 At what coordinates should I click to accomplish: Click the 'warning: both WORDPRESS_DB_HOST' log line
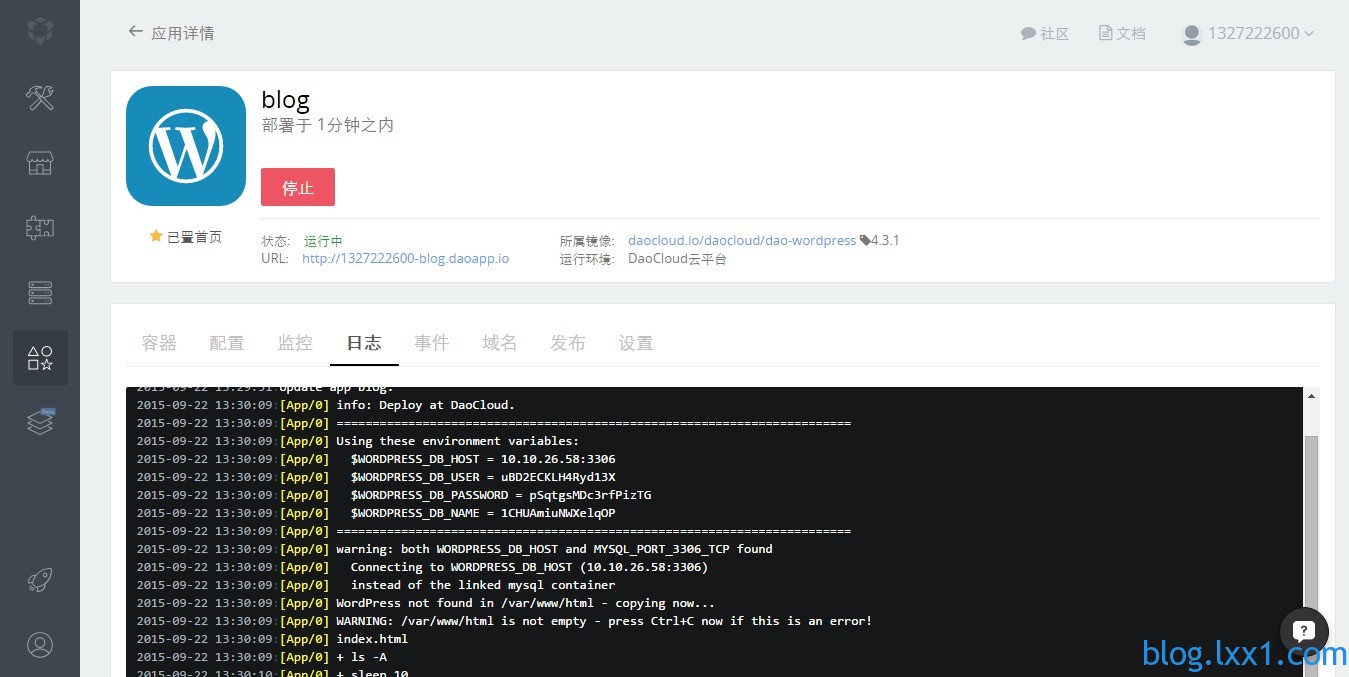[x=554, y=549]
